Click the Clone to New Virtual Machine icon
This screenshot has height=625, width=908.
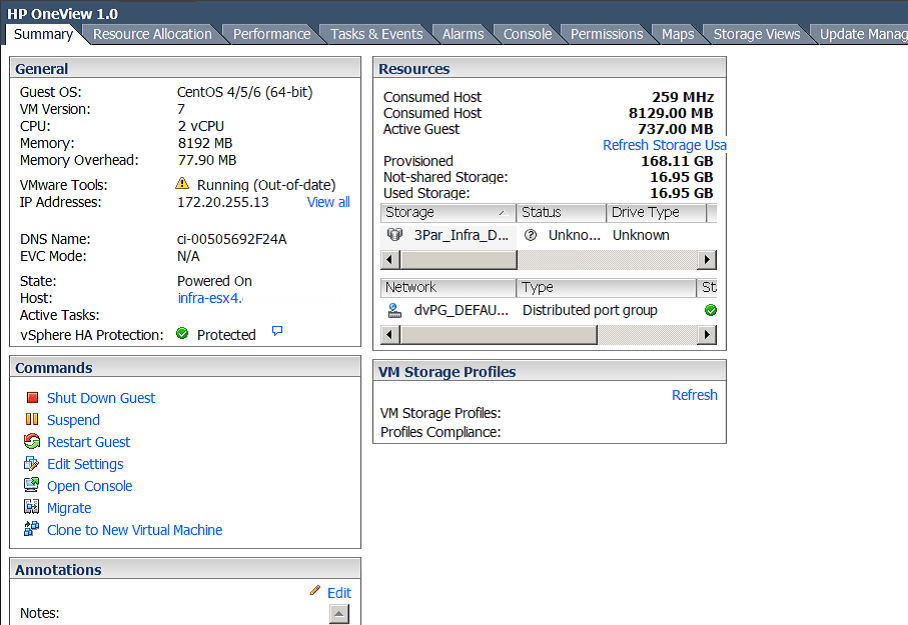32,530
